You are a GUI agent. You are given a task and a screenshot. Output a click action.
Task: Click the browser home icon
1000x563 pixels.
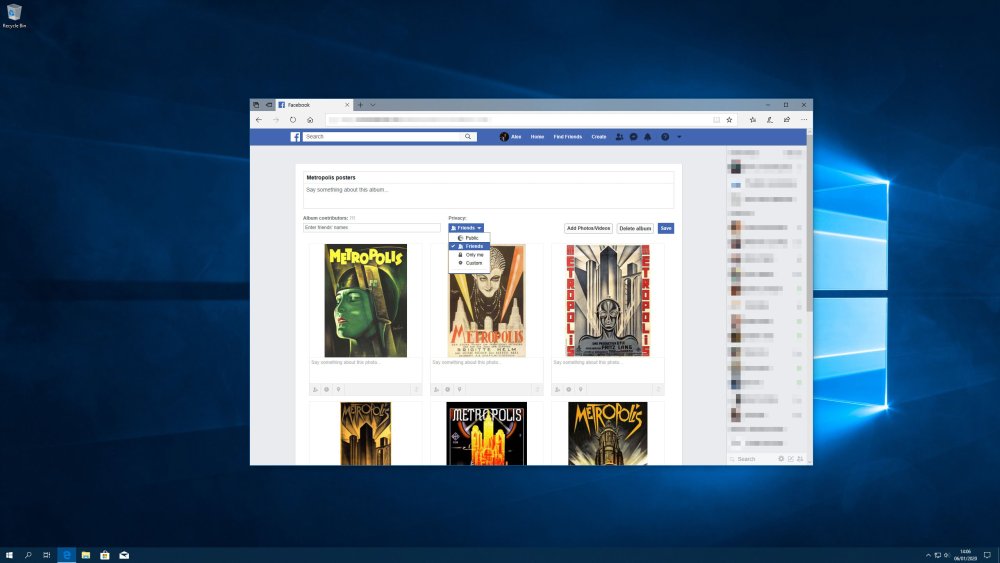310,120
